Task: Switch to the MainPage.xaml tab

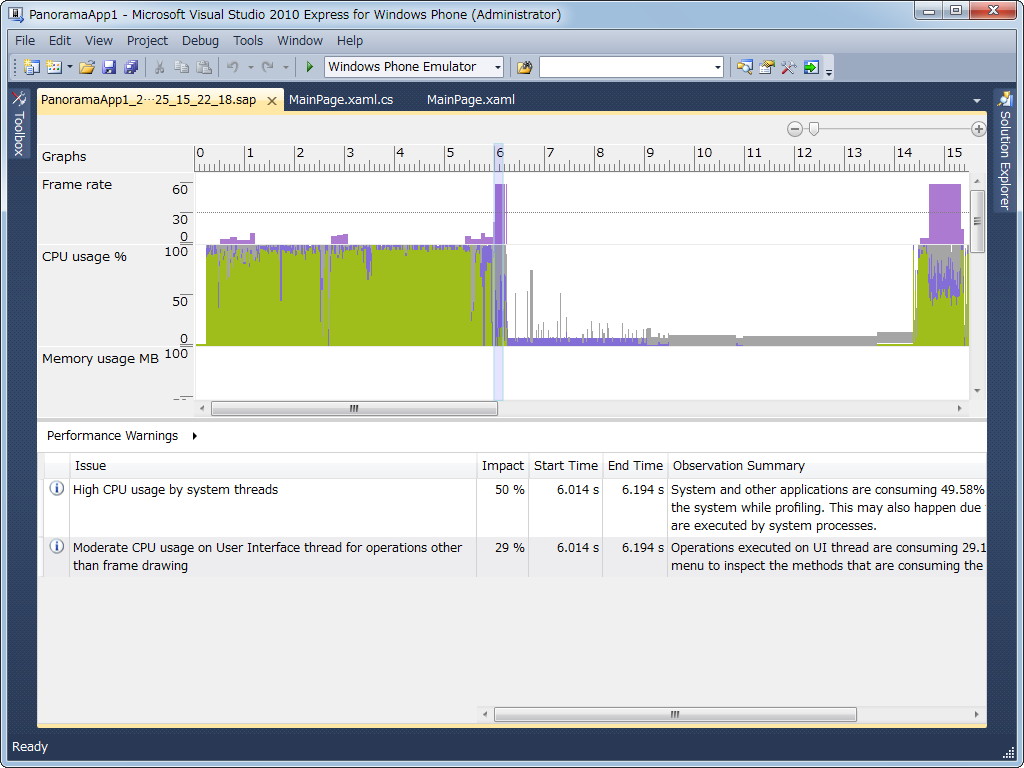Action: [x=470, y=100]
